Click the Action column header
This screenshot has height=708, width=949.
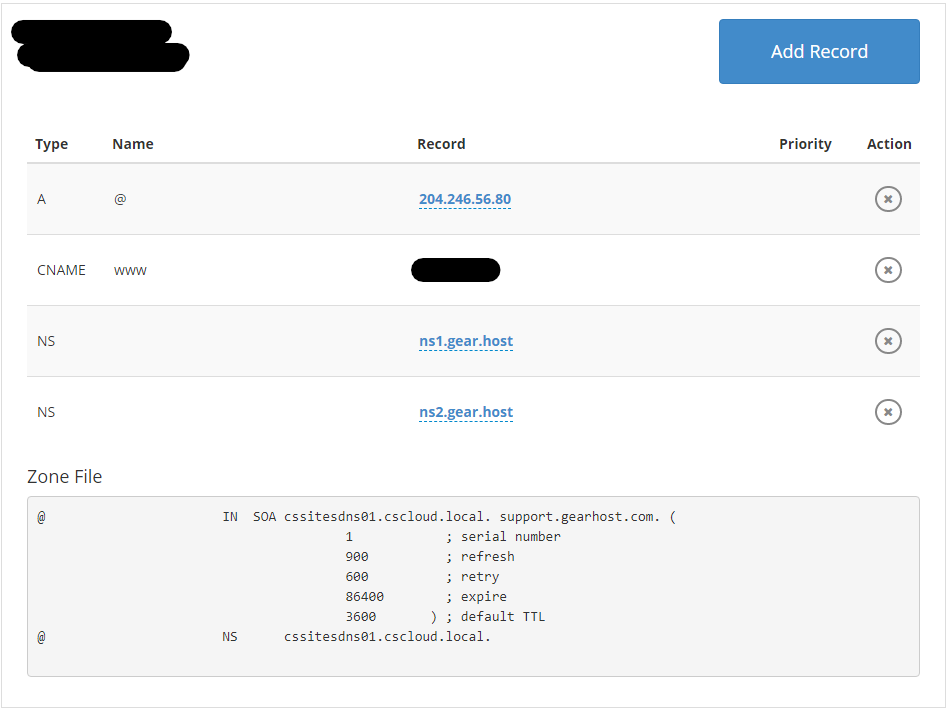point(888,143)
